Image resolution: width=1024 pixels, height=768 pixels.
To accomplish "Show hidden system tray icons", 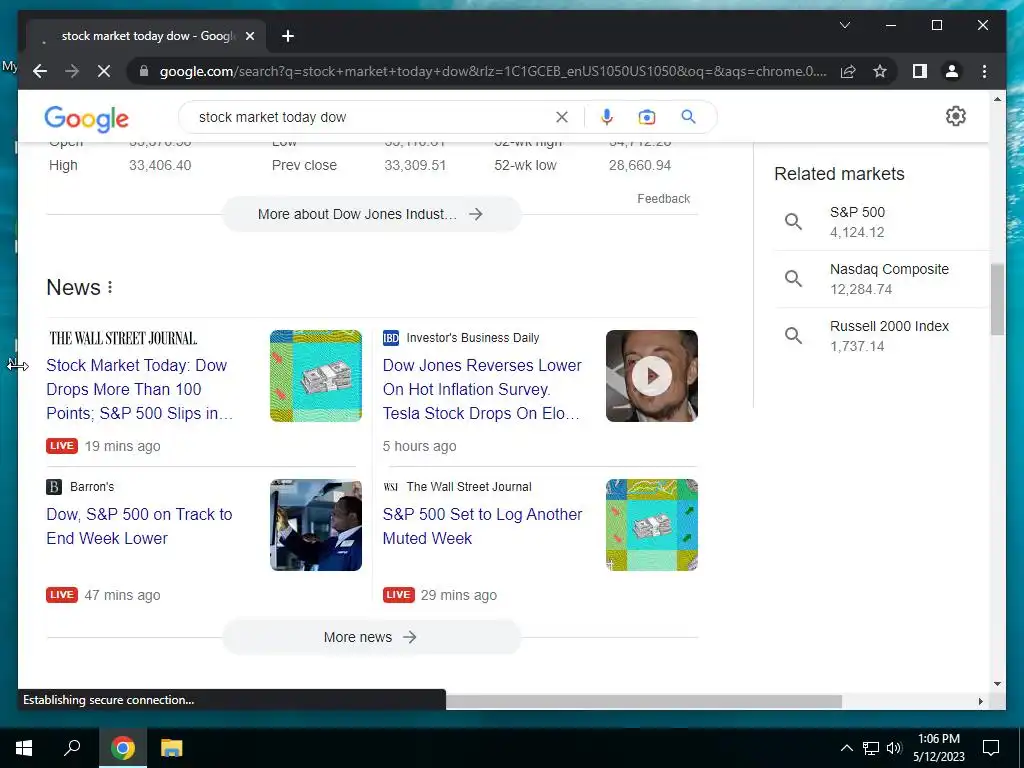I will (x=846, y=748).
